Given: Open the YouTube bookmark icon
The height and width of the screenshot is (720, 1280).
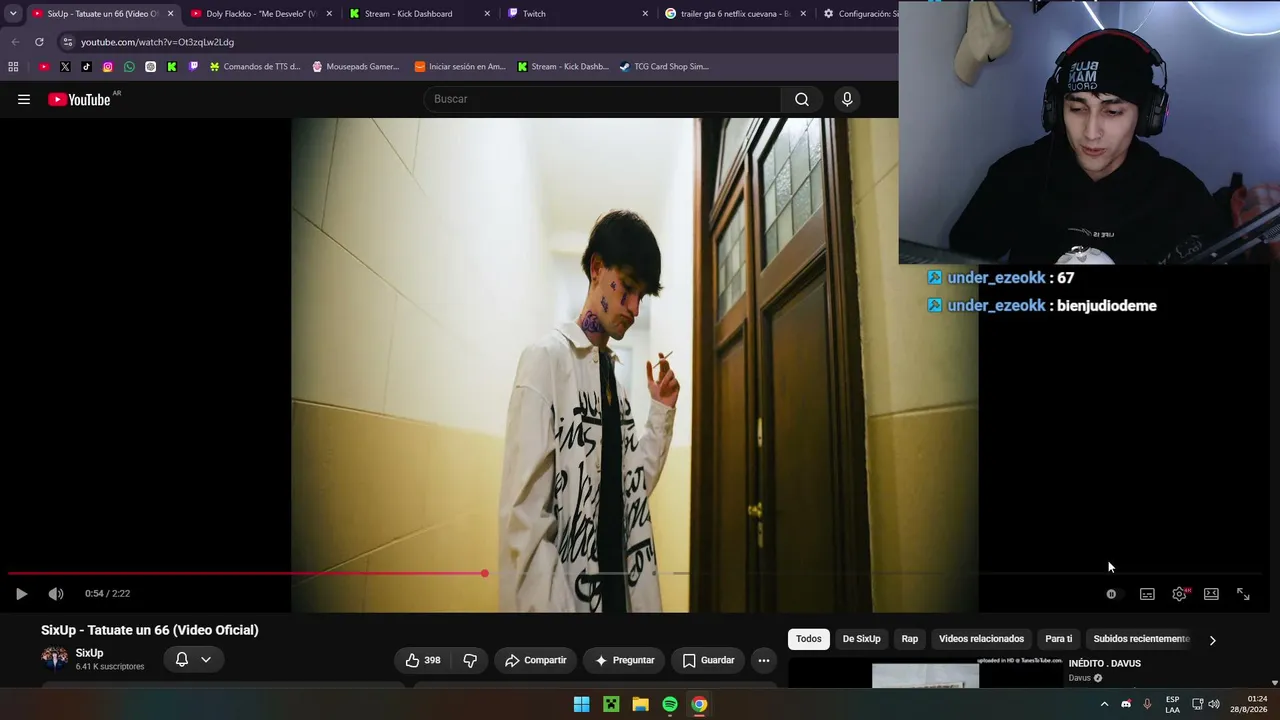Looking at the screenshot, I should [44, 67].
